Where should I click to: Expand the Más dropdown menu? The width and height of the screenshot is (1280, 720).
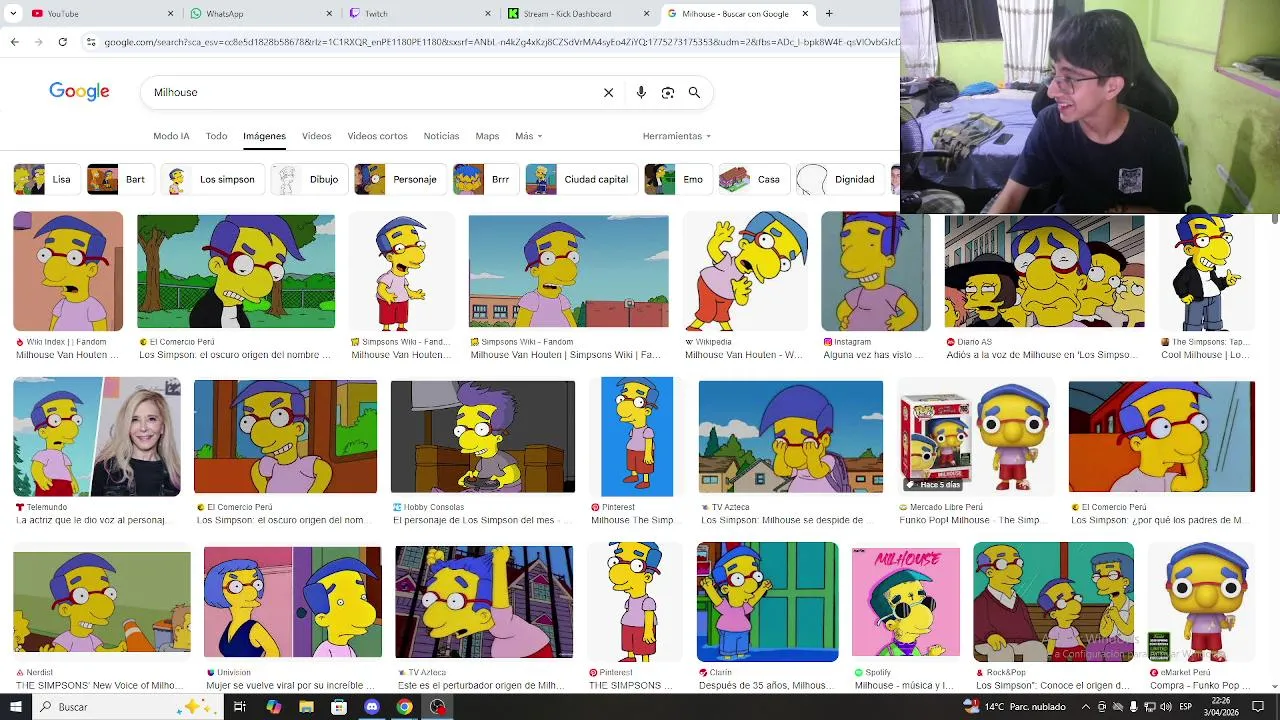click(528, 136)
